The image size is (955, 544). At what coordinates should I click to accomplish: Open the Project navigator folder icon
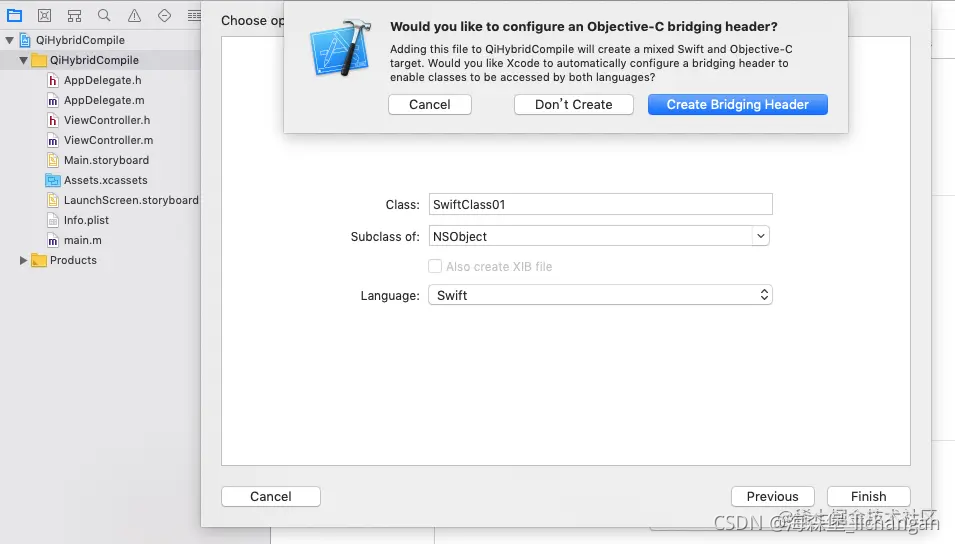[15, 16]
